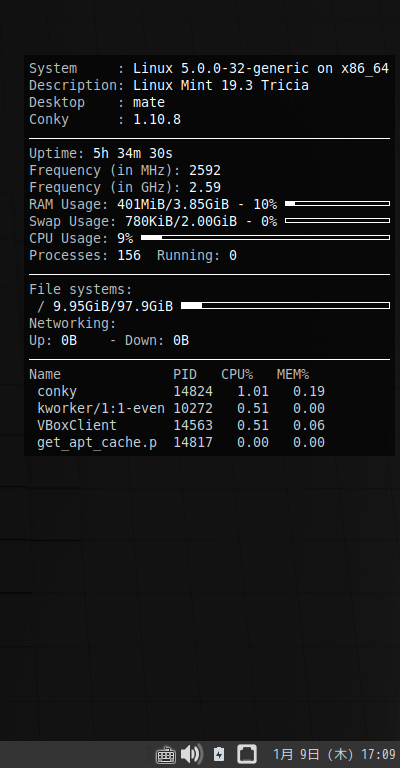Click the text 'Linux 5.0.0-32-generic on x86_64'
The image size is (400, 768).
(261, 69)
